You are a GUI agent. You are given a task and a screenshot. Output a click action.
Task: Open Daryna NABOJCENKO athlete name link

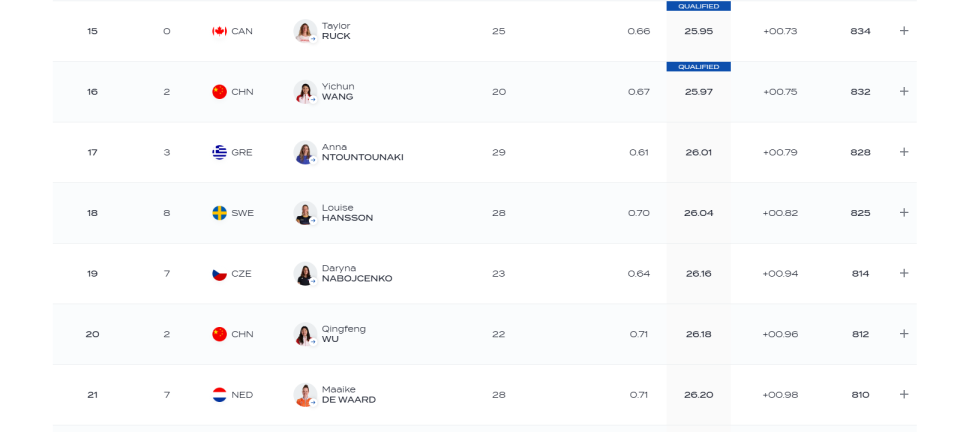(357, 274)
